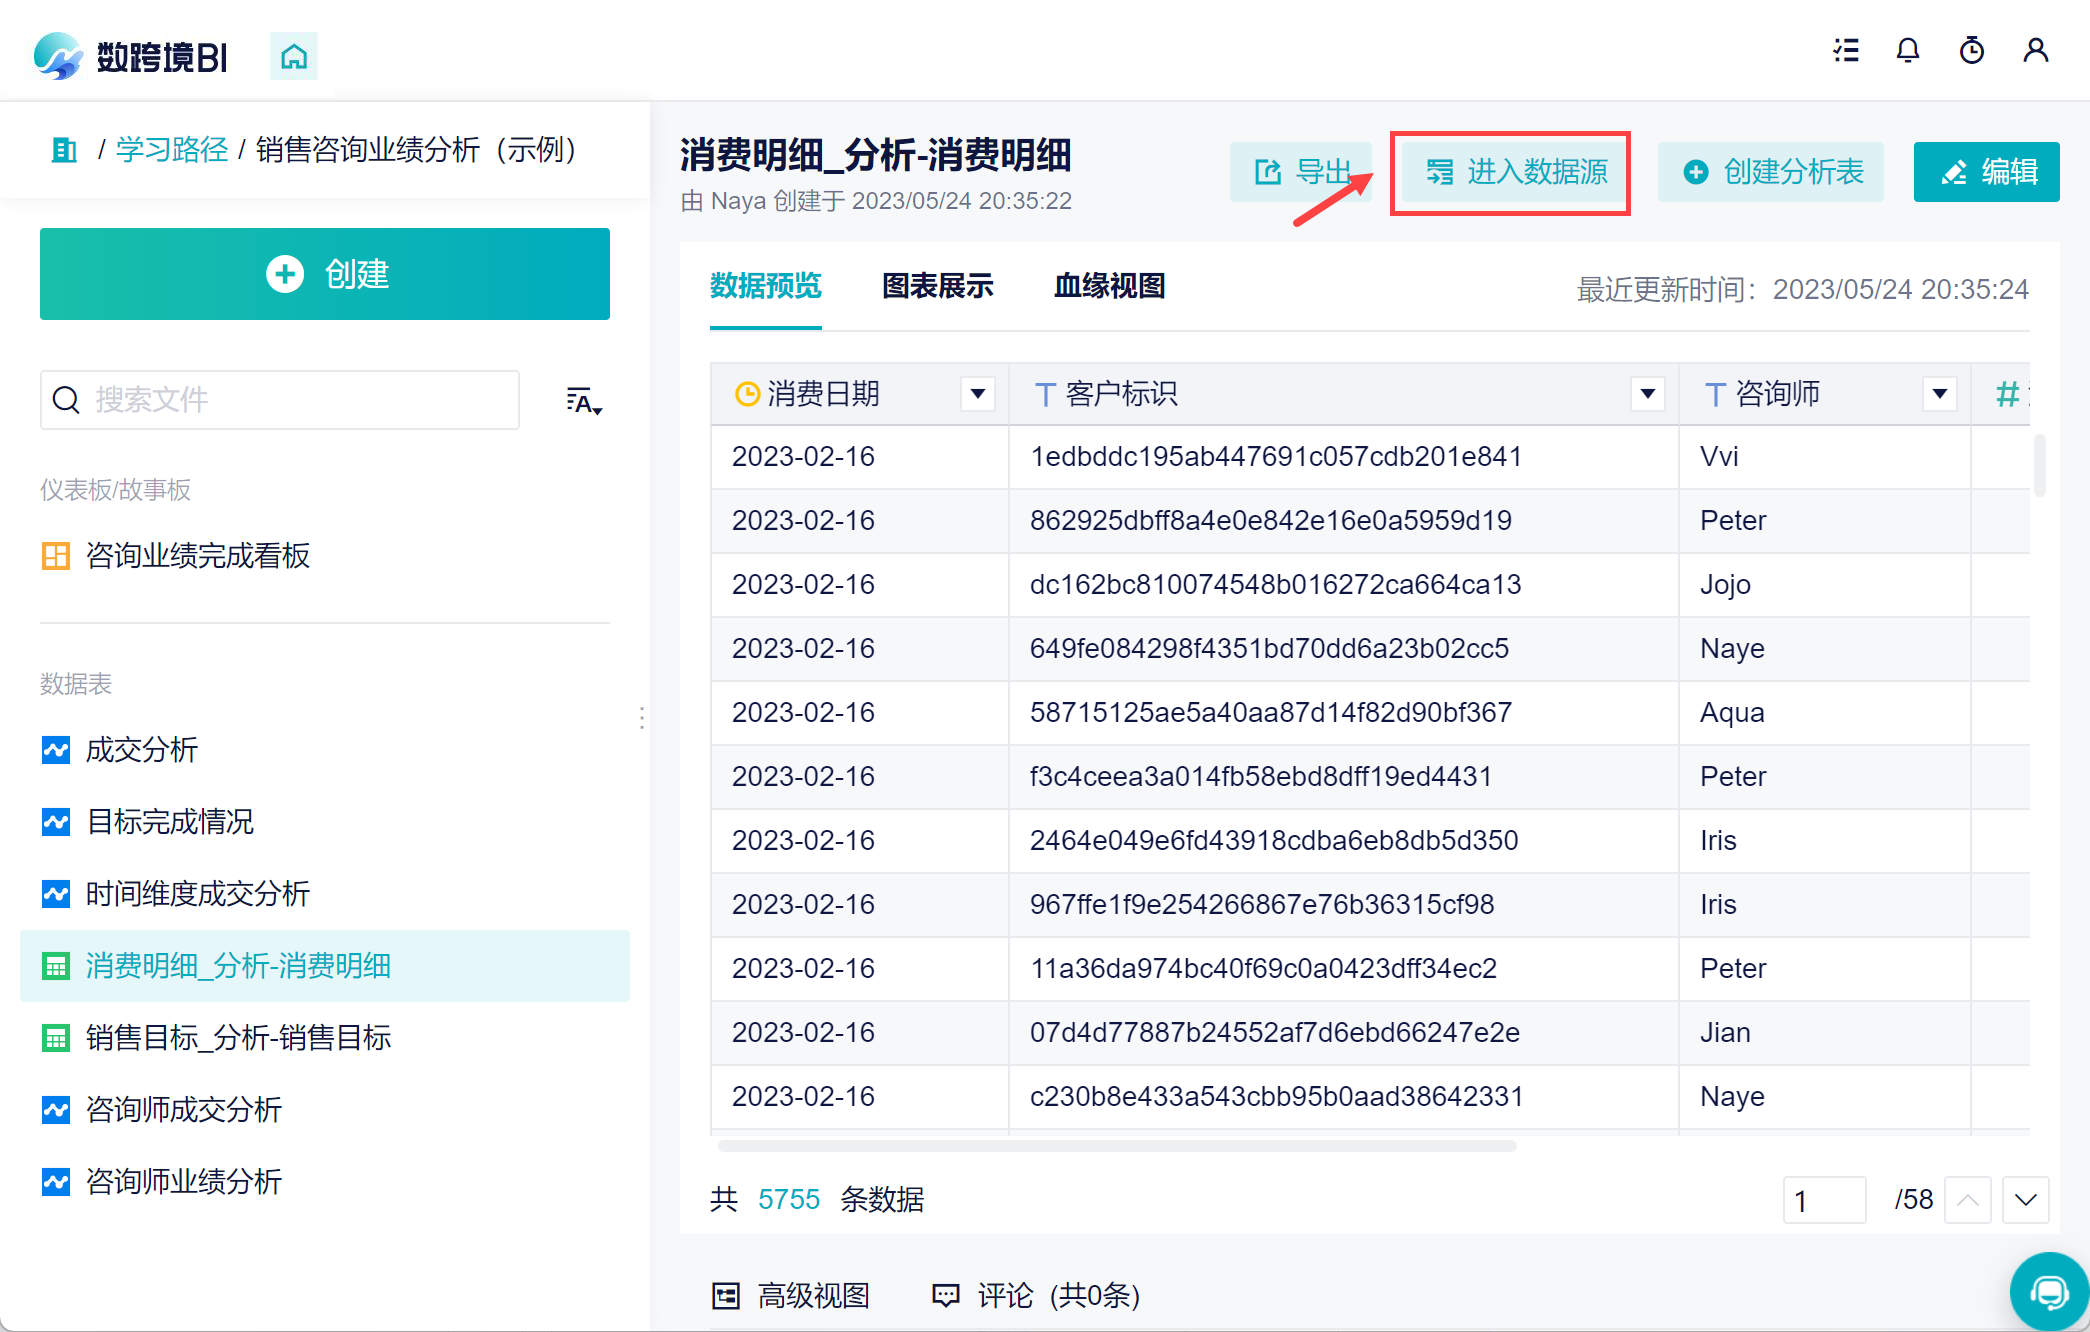Expand the 消费日期 column dropdown

click(x=978, y=394)
